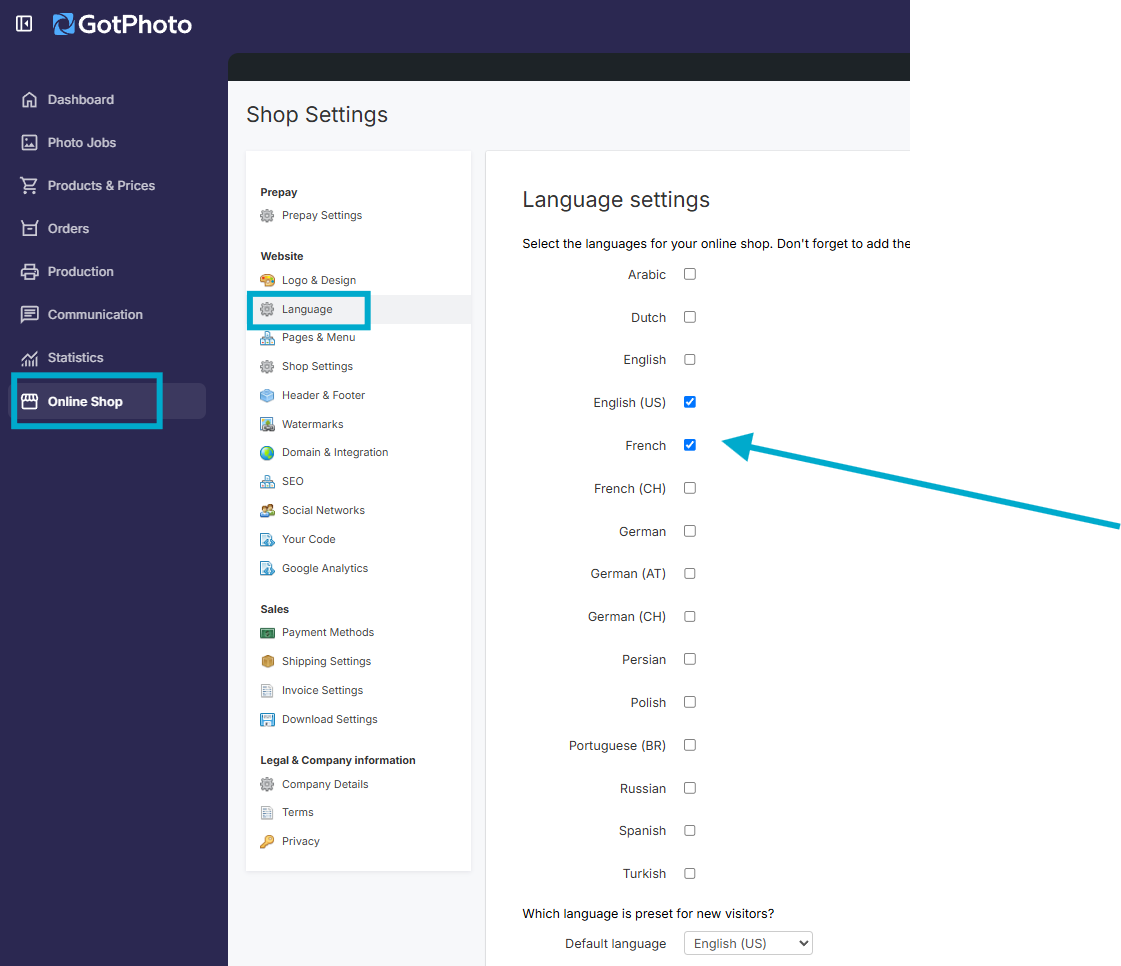Open Production in the sidebar
Viewport: 1121px width, 966px height.
[x=81, y=272]
